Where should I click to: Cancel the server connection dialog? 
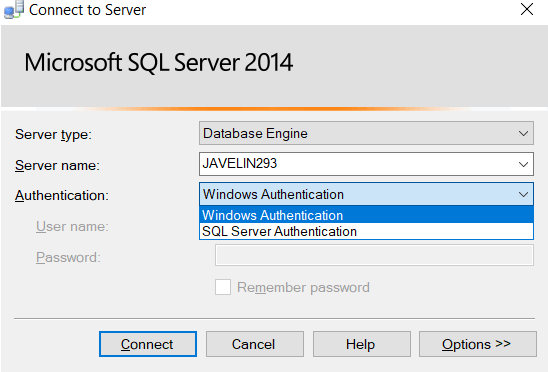click(254, 344)
